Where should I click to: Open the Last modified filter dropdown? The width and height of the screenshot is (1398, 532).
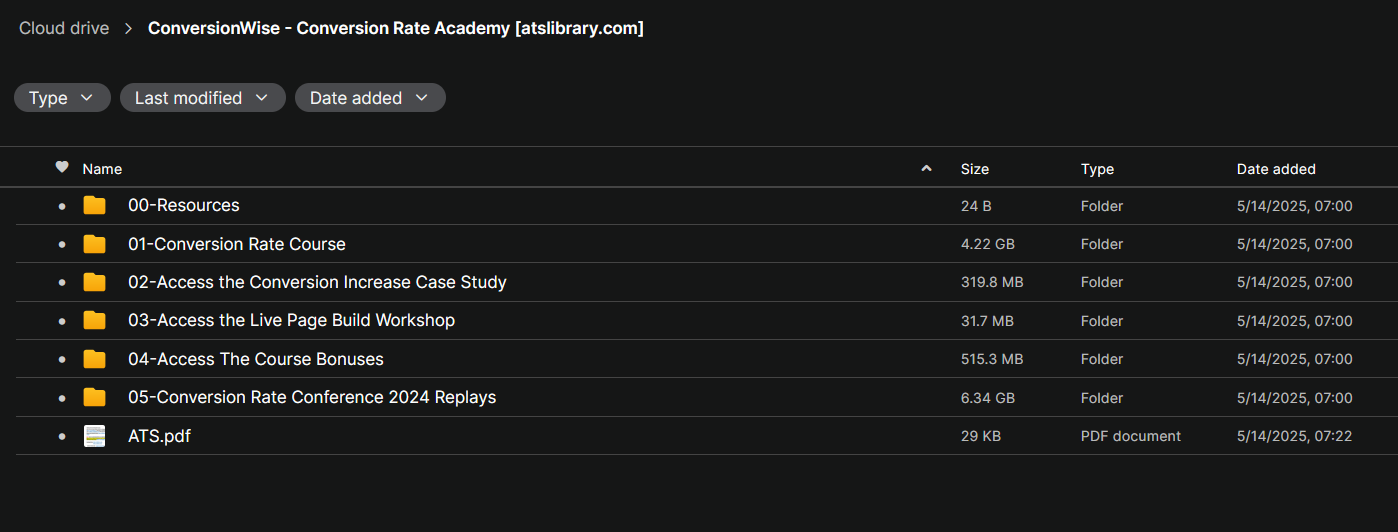click(x=202, y=98)
